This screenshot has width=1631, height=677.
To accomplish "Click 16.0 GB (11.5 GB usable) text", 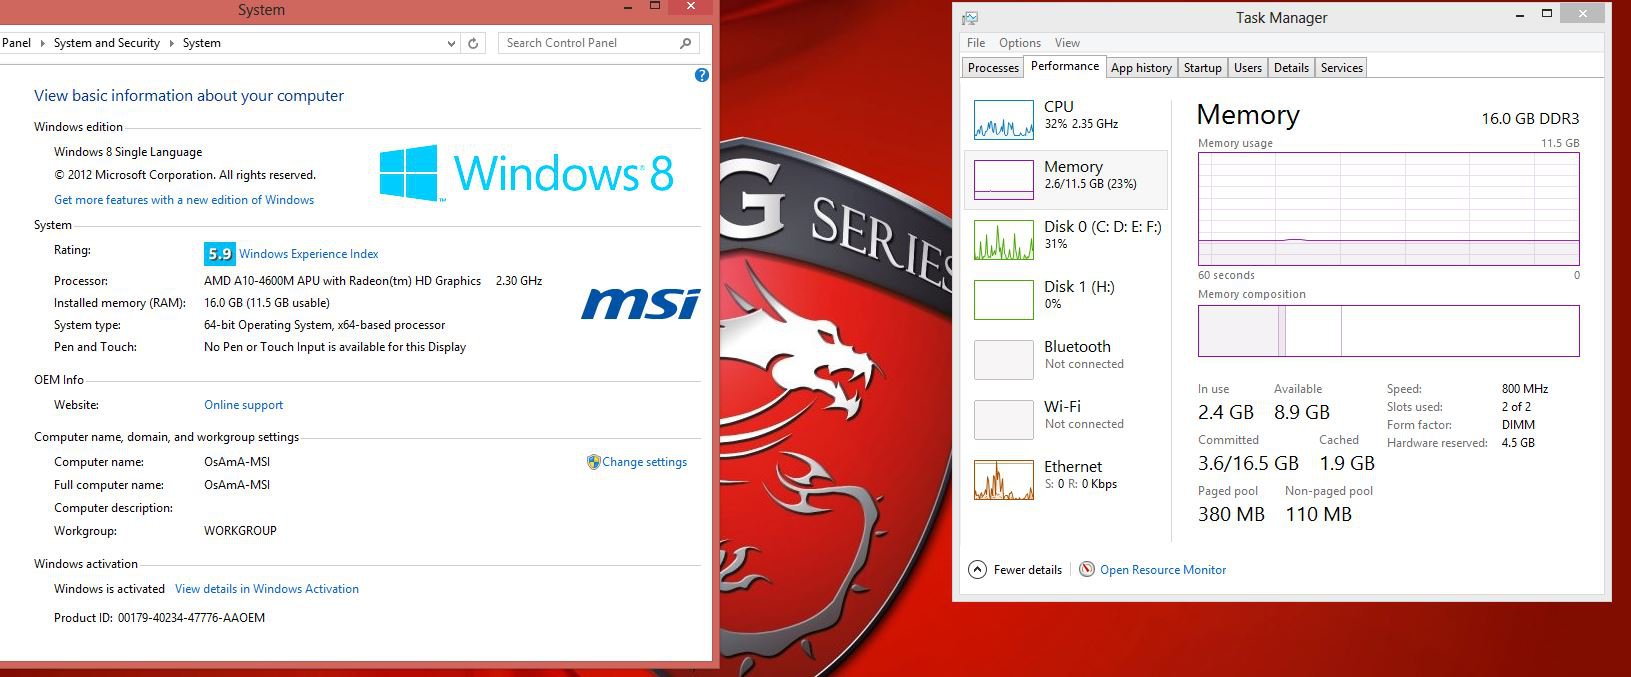I will pos(267,303).
